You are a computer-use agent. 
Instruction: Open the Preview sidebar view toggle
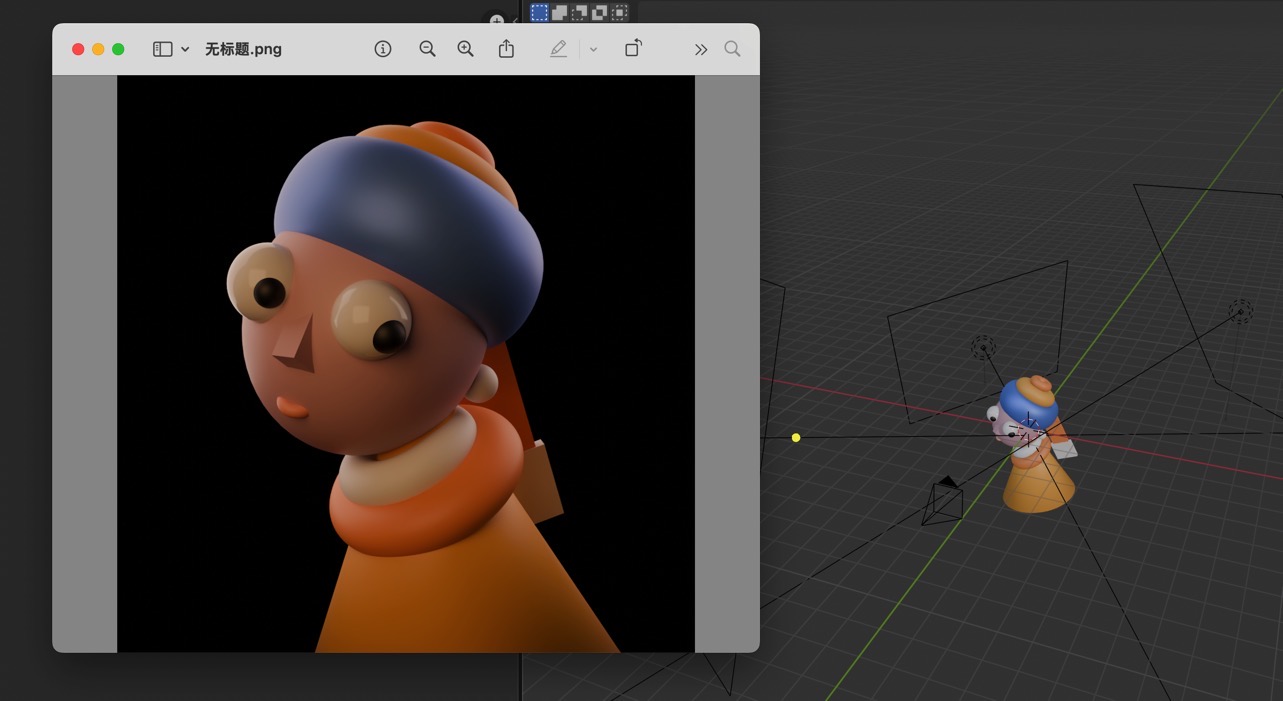(162, 49)
